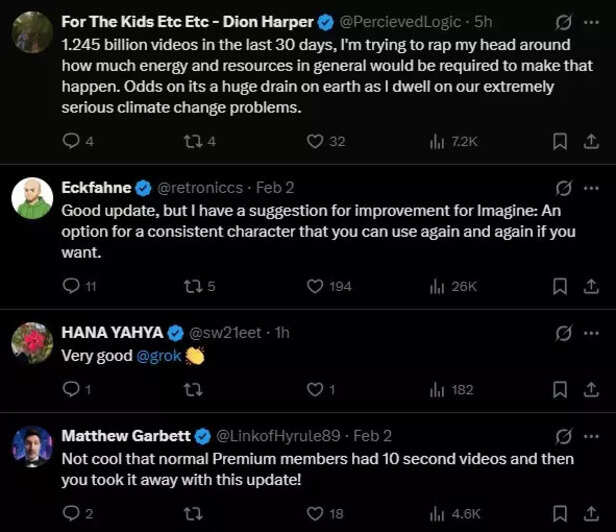Open Feb 2 timestamp on Eckfahne's tweet
The width and height of the screenshot is (616, 532).
273,187
